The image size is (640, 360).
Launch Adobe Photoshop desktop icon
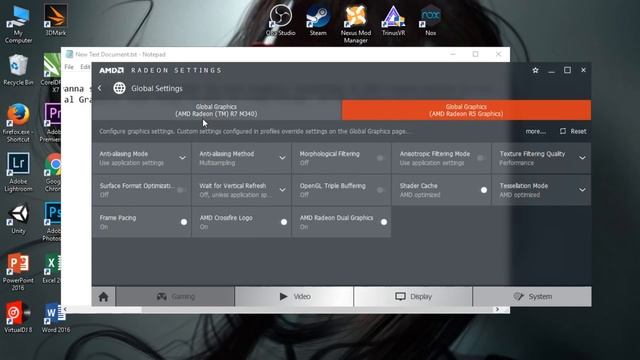click(52, 222)
